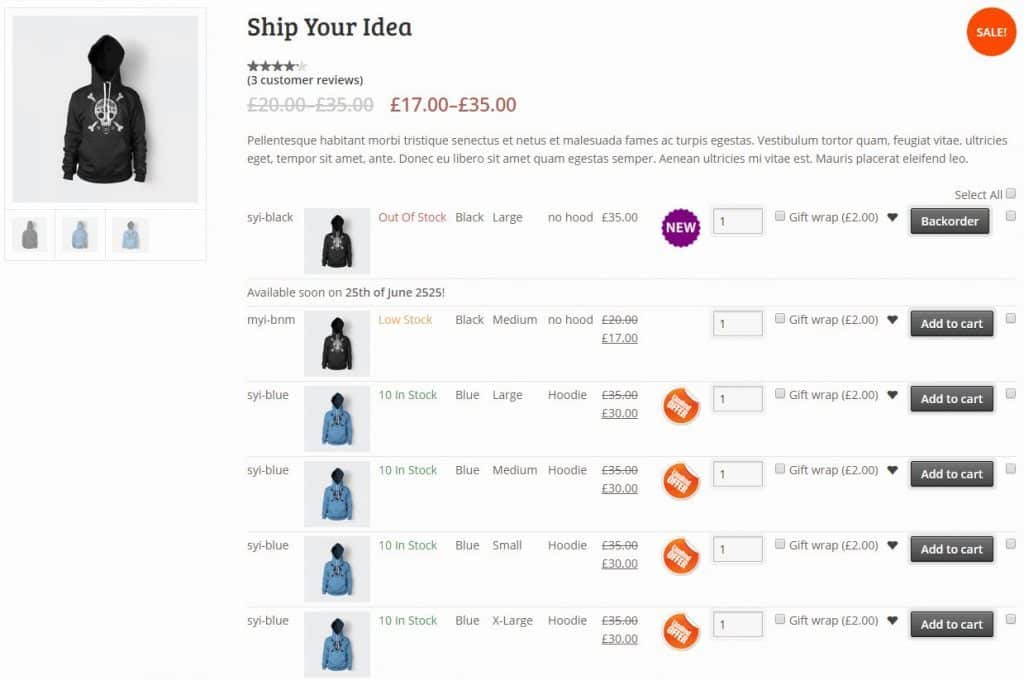Click the NEW badge on the syi-black row
Viewport: 1024px width, 680px height.
point(680,228)
